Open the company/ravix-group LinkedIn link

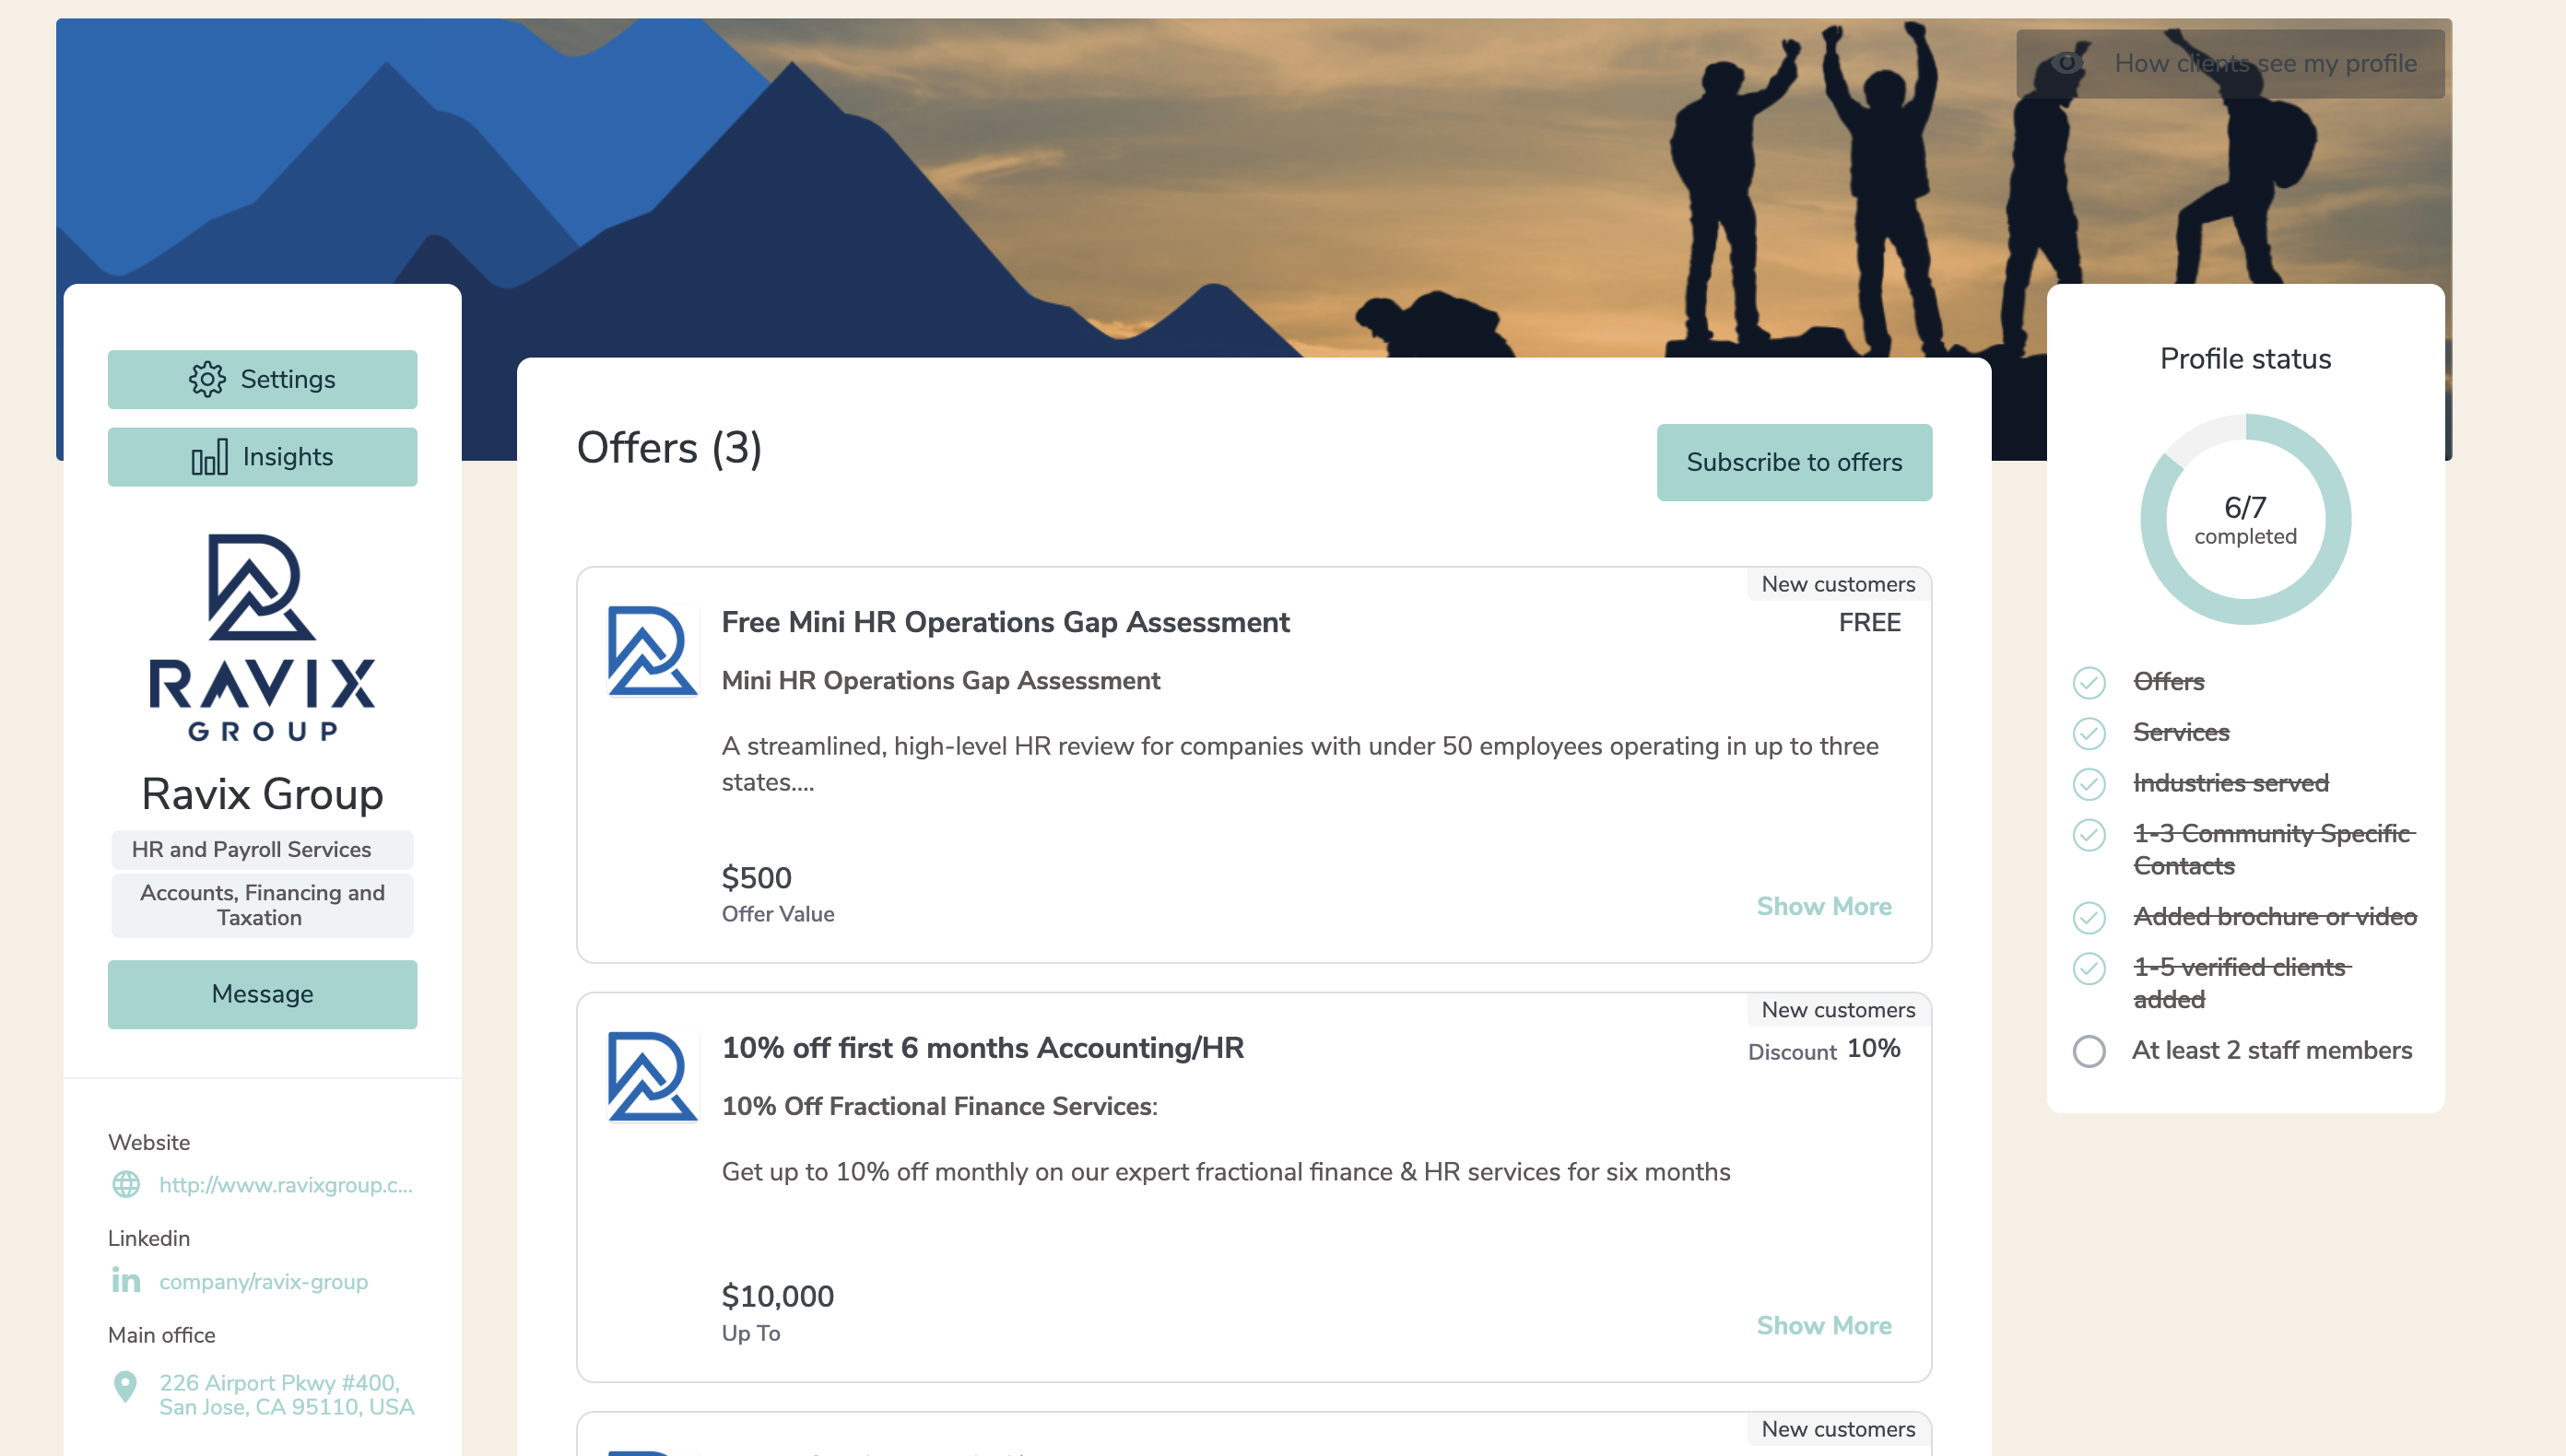coord(263,1281)
